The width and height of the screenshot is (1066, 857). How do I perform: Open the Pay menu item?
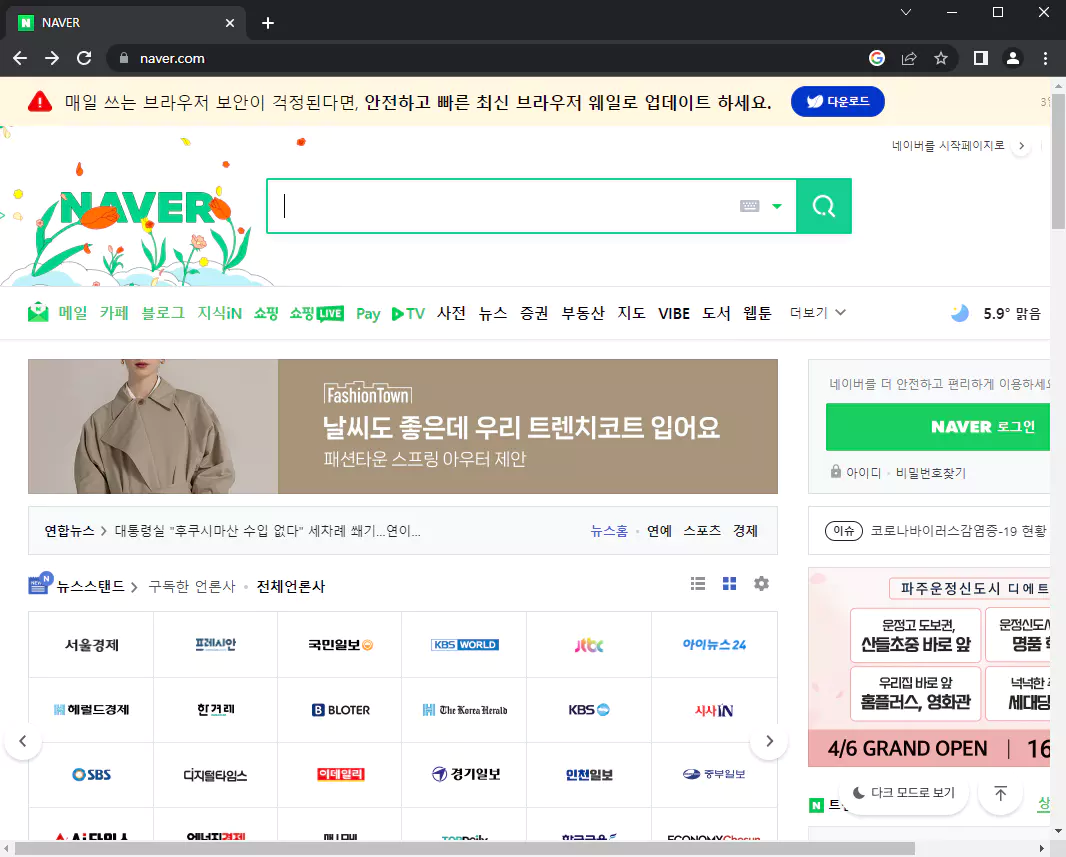tap(368, 313)
